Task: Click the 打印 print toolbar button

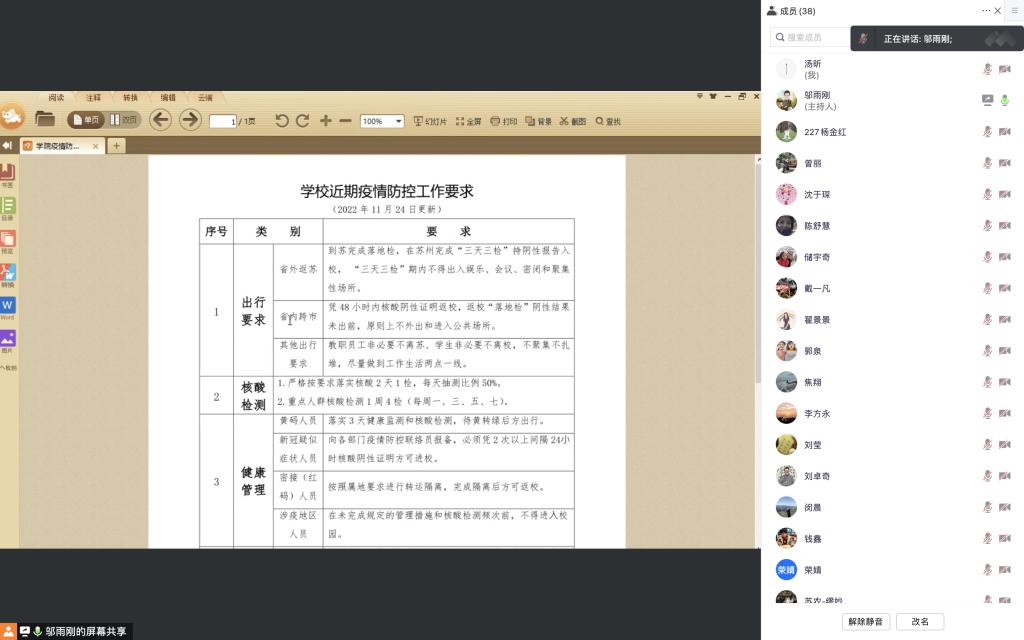Action: tap(504, 121)
